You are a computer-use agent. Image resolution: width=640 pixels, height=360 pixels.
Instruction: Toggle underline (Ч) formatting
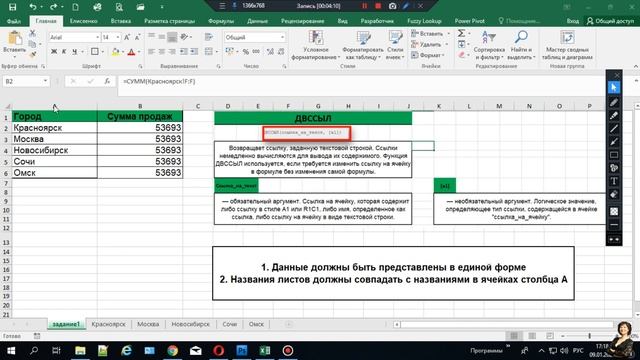coord(74,51)
